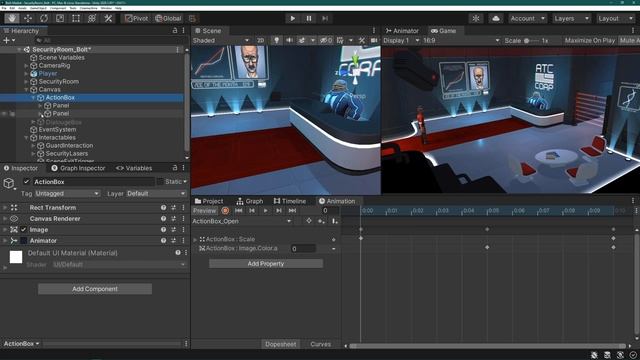
Task: Open custom editor tools icon
Action: click(x=108, y=18)
